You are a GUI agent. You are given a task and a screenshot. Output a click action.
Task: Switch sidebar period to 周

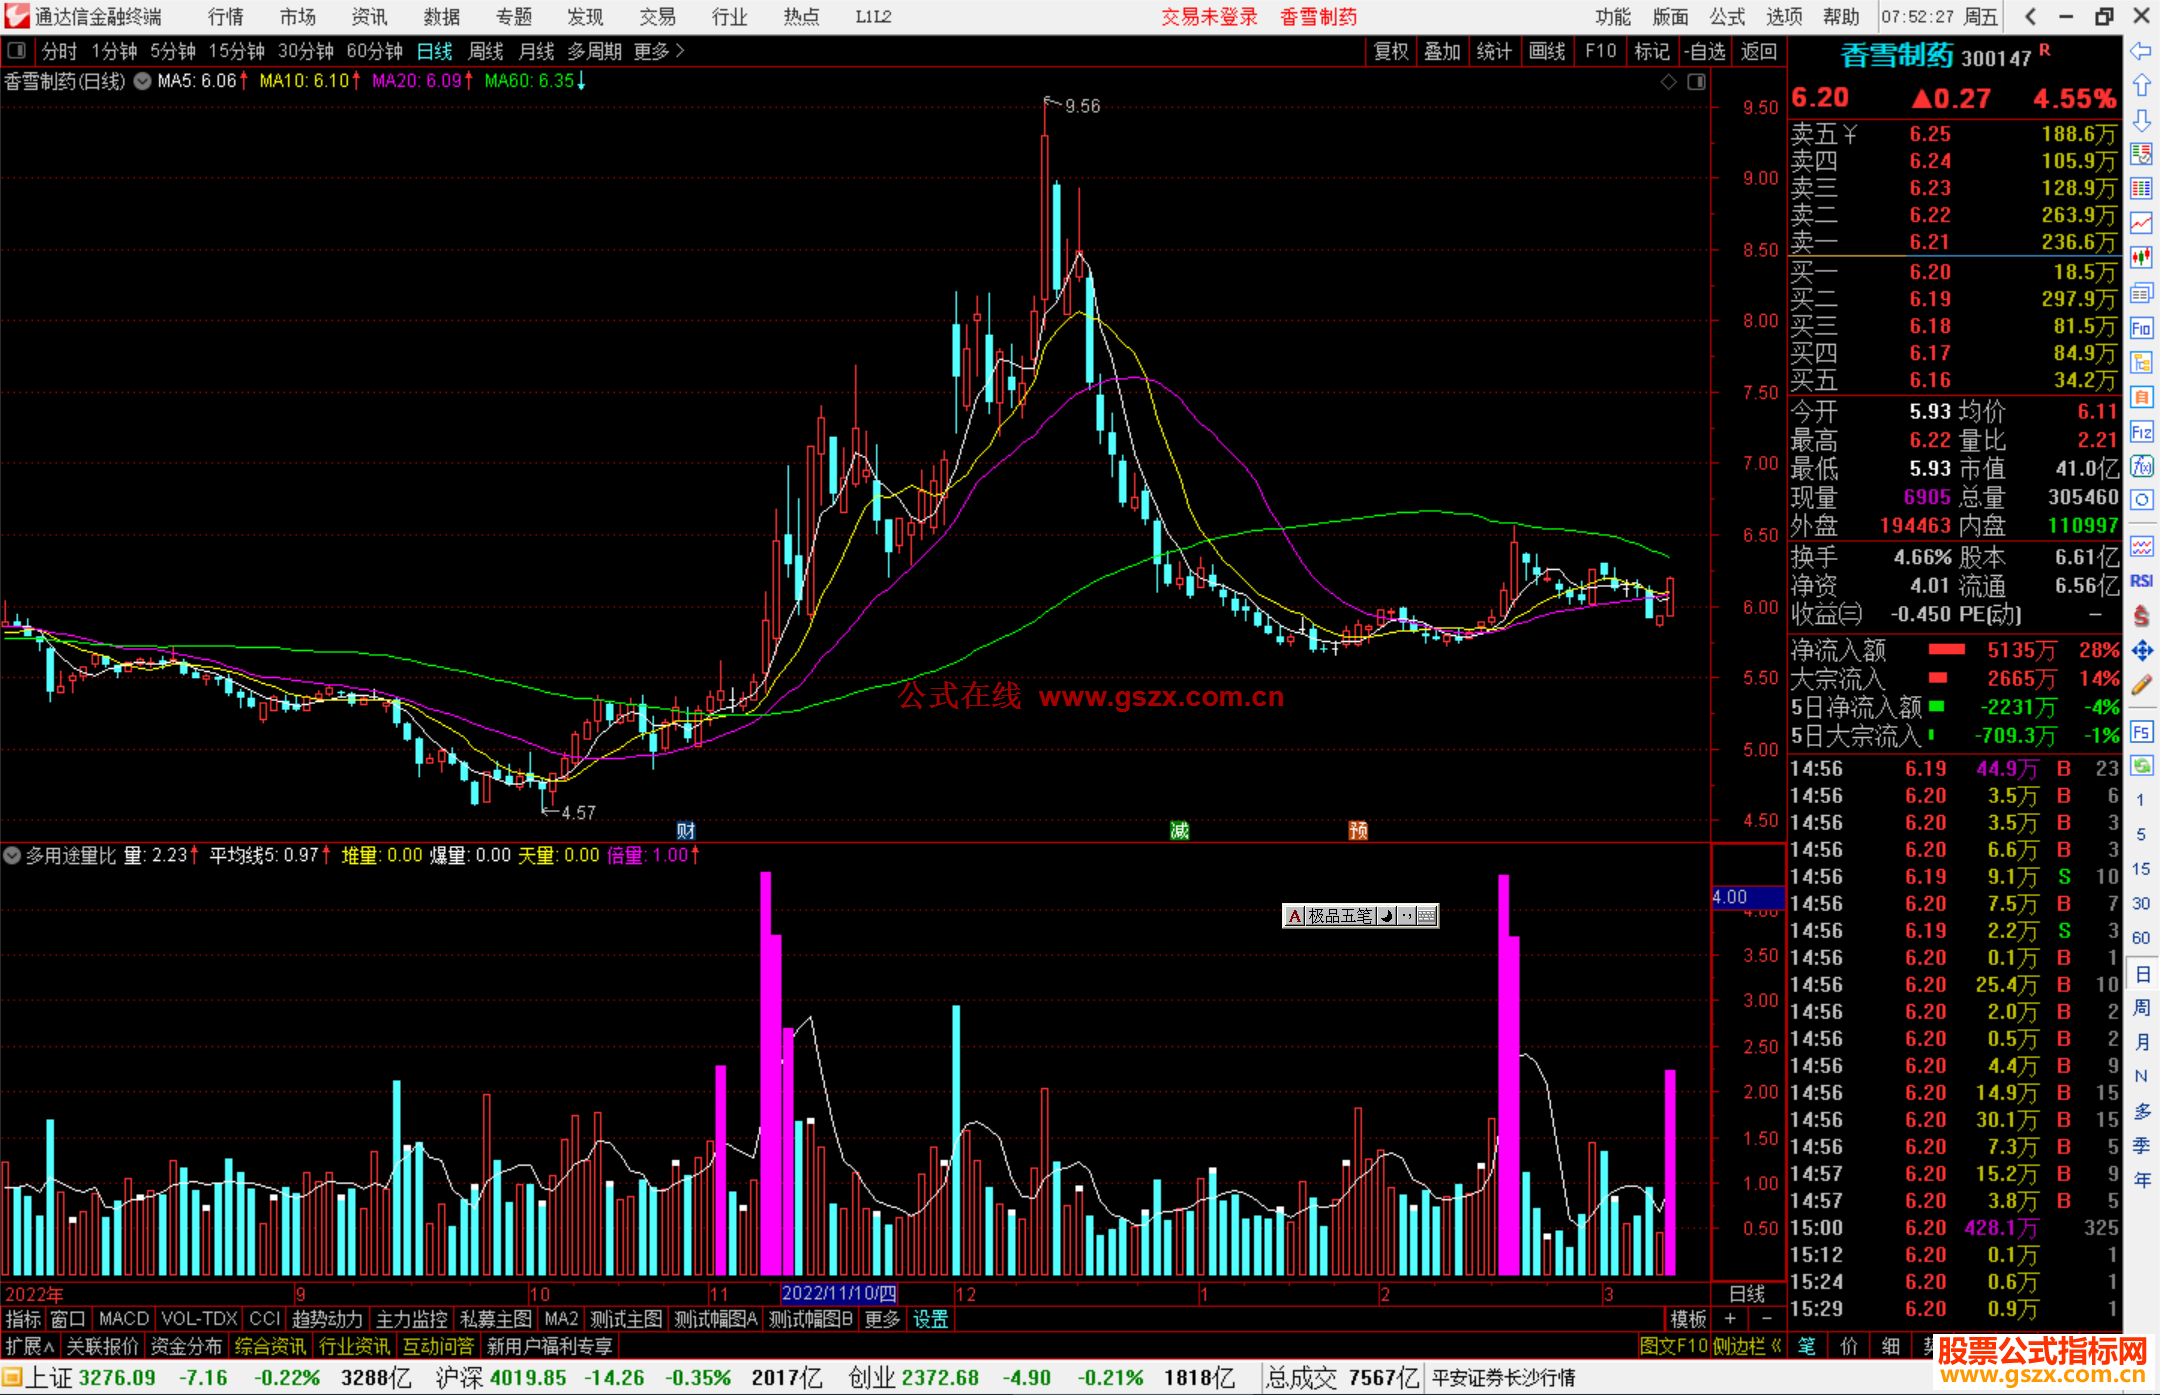2141,1008
